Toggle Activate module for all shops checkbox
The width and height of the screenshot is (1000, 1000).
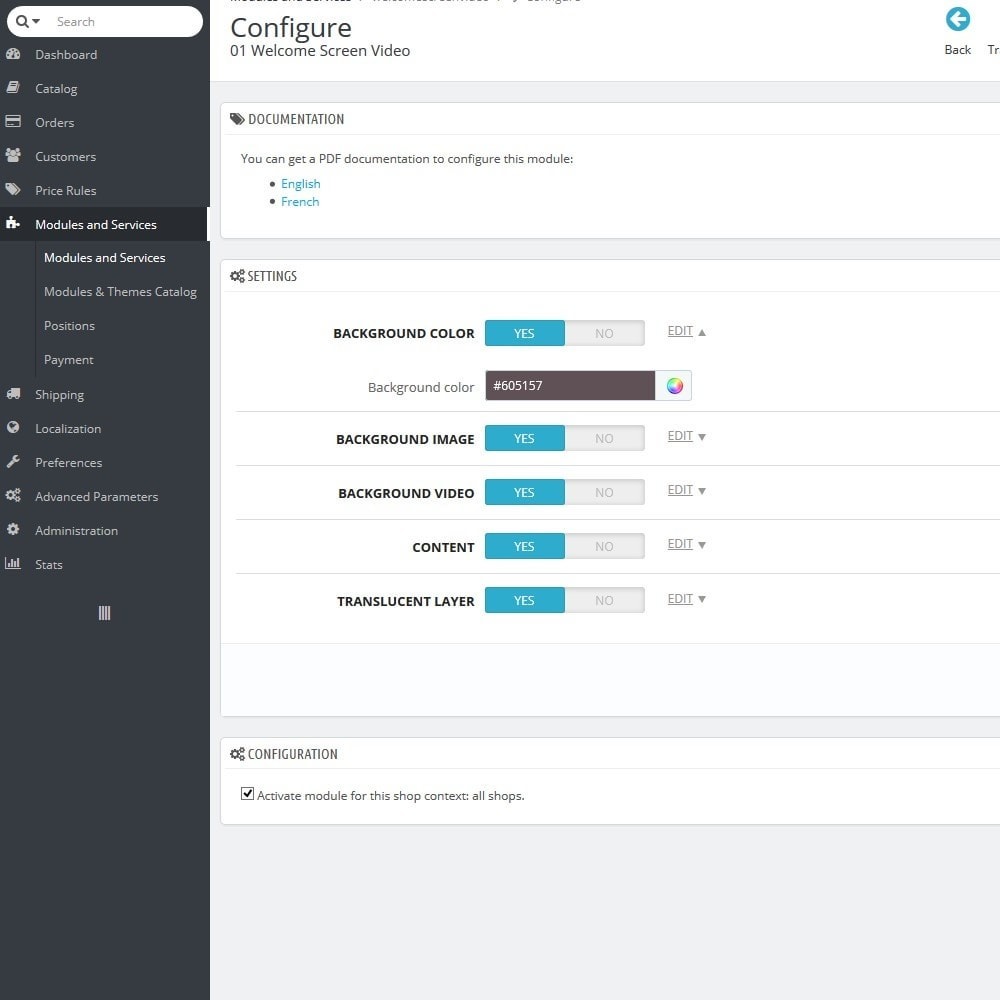point(247,794)
